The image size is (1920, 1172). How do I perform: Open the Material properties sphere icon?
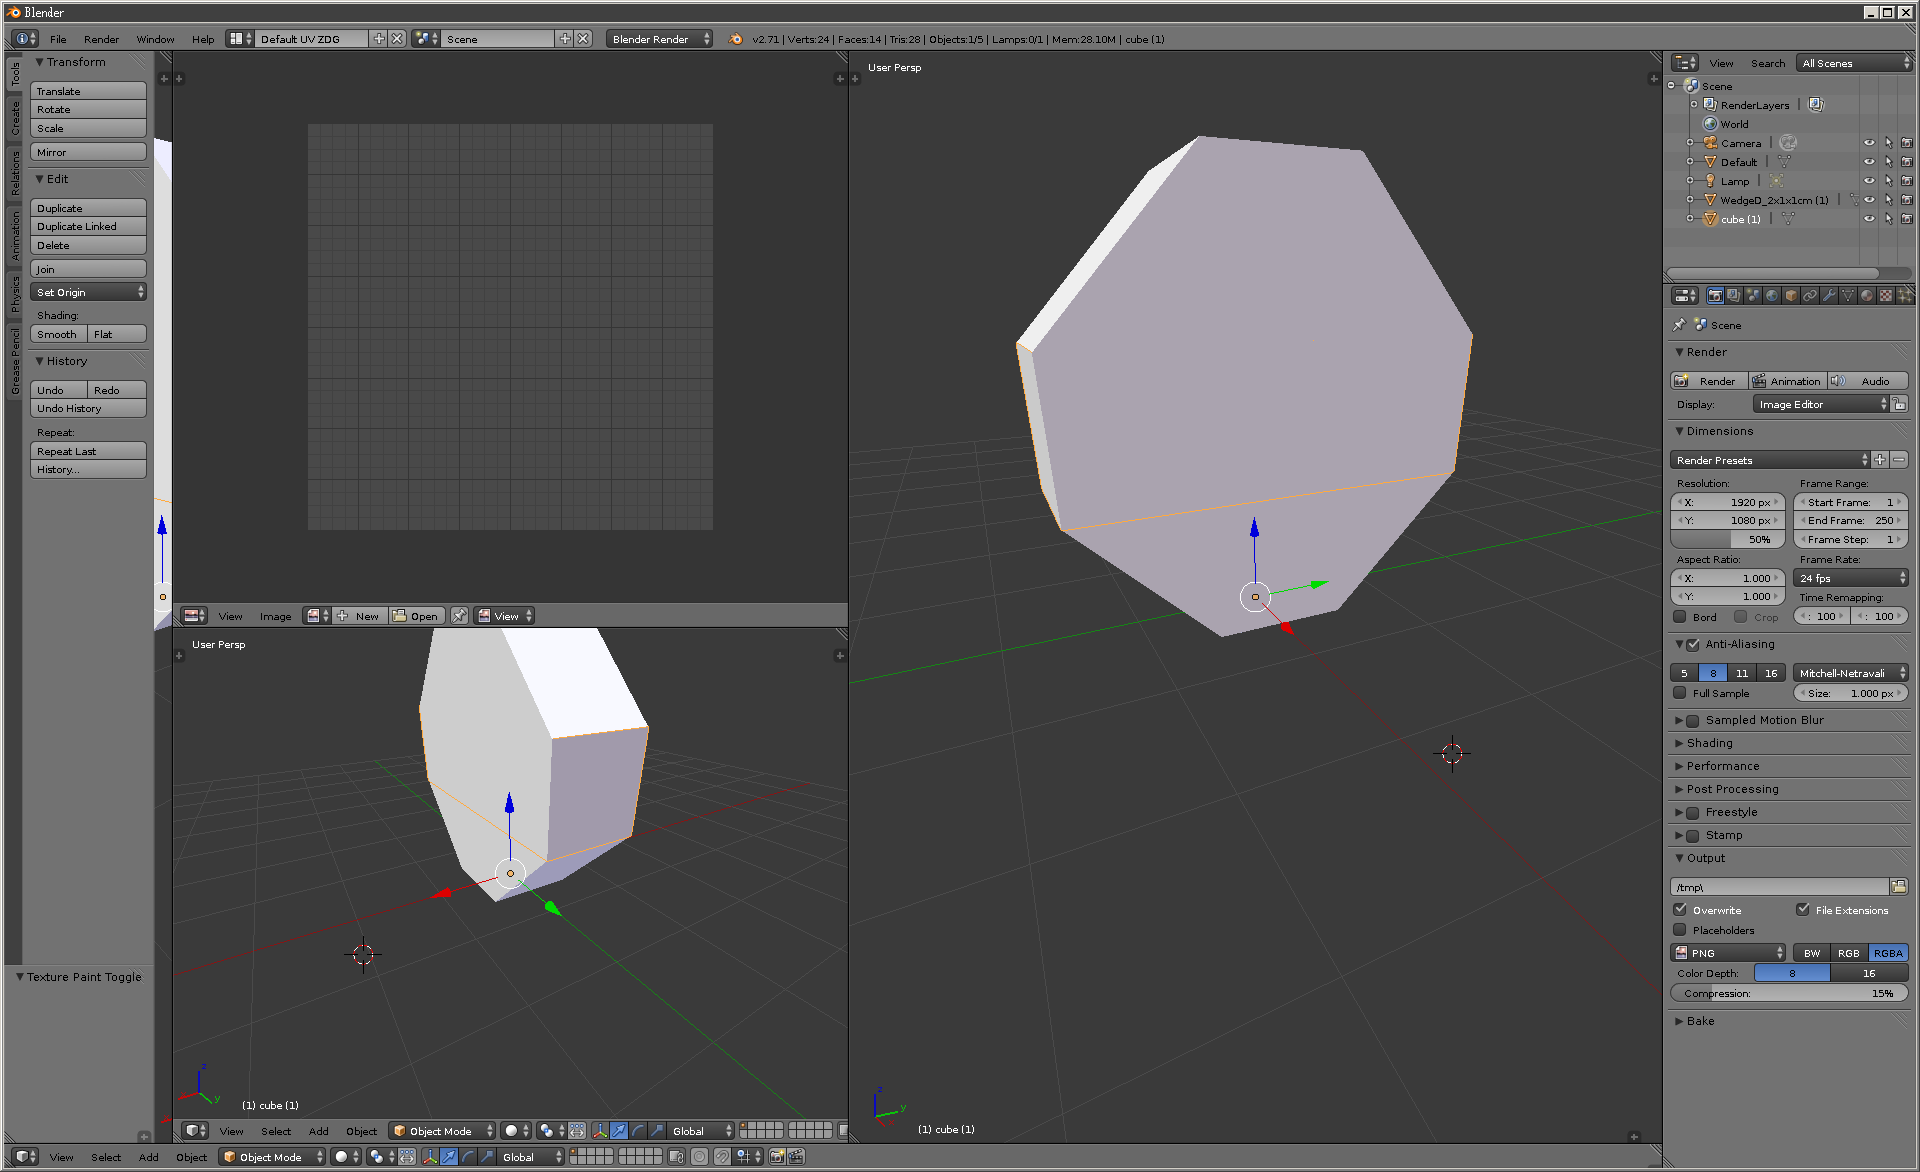click(x=1867, y=295)
